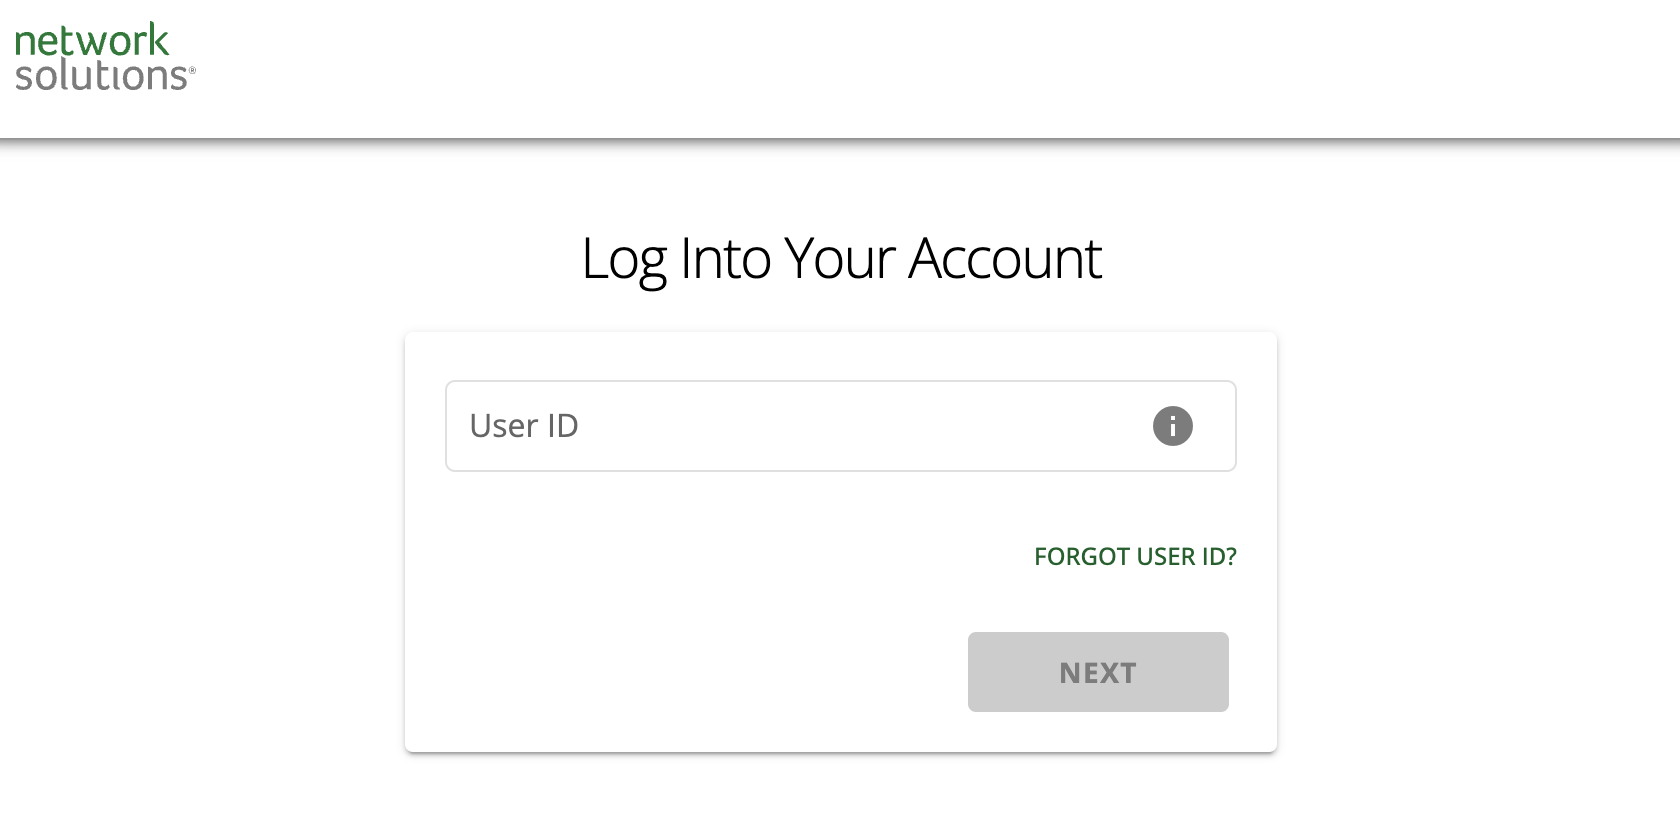Click the Network Solutions logo
This screenshot has width=1680, height=840.
click(104, 57)
